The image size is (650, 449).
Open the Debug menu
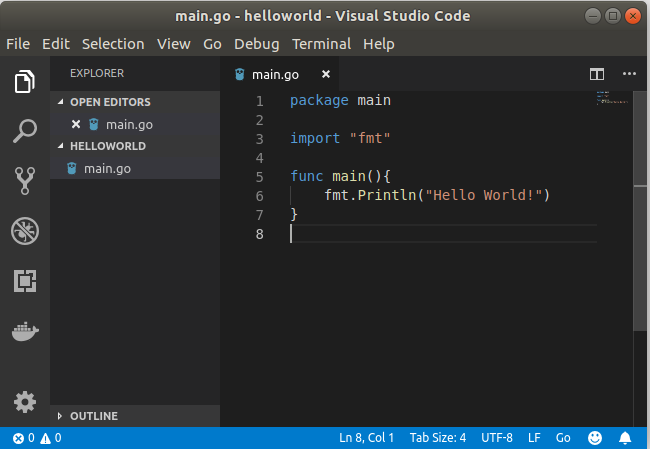[x=257, y=44]
